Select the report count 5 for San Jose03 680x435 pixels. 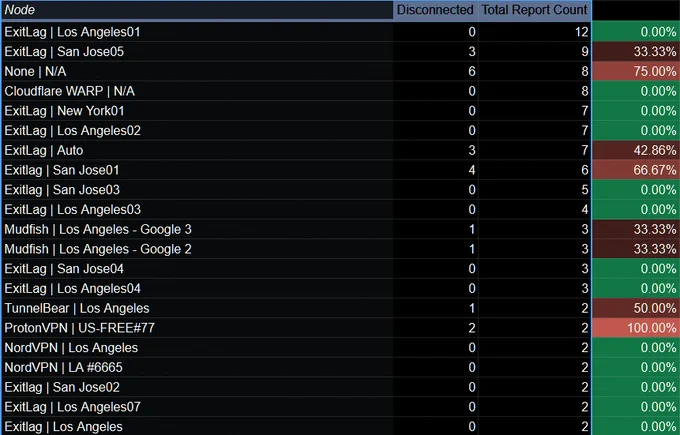click(535, 190)
